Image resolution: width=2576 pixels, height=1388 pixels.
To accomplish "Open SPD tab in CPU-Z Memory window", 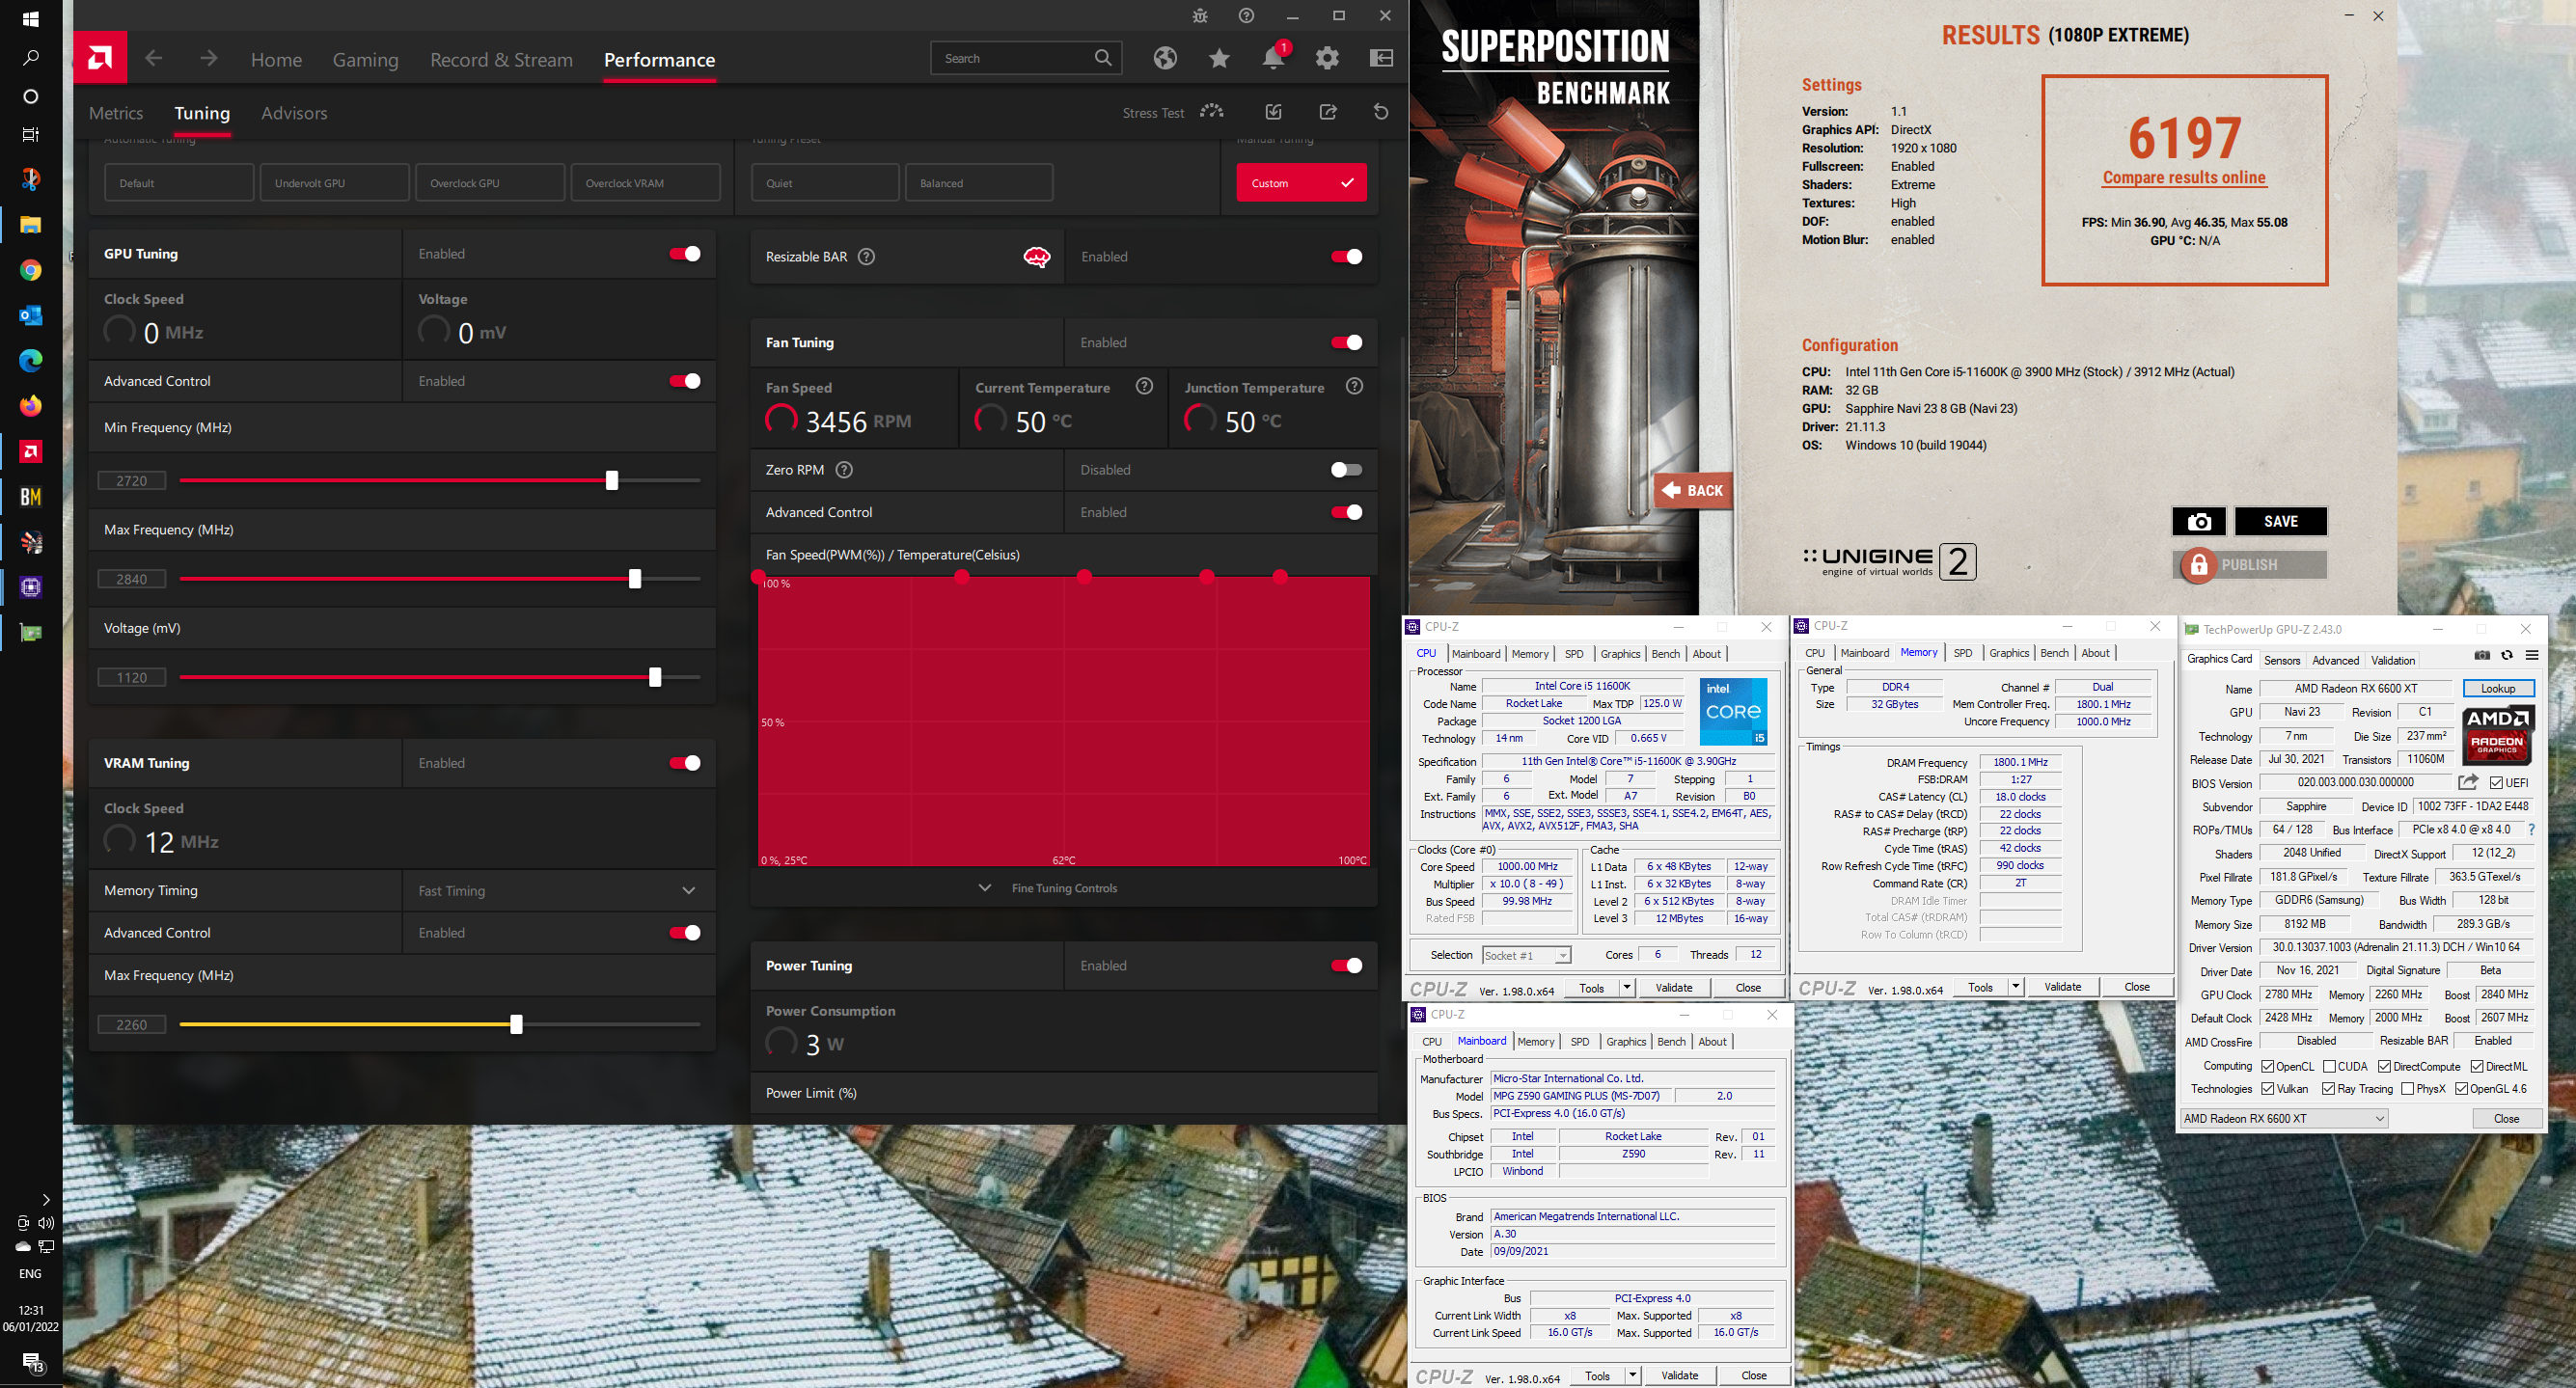I will click(x=1962, y=653).
